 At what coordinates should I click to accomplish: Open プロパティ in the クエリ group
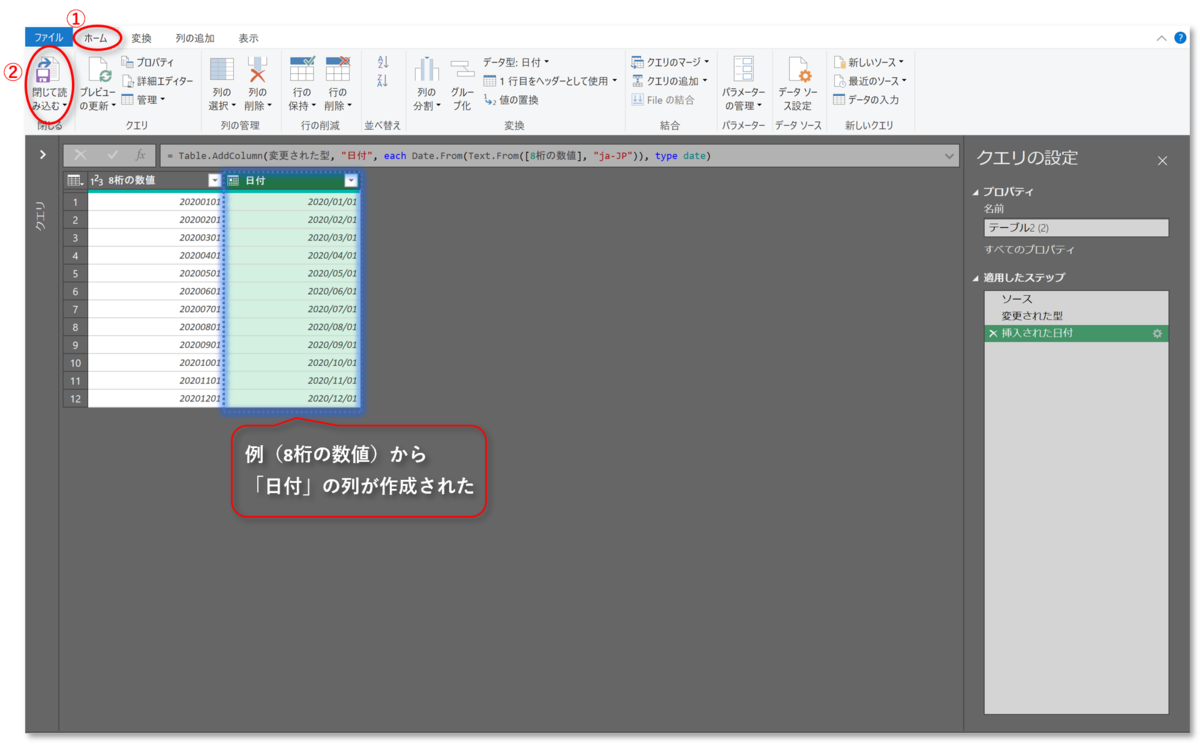coord(148,62)
